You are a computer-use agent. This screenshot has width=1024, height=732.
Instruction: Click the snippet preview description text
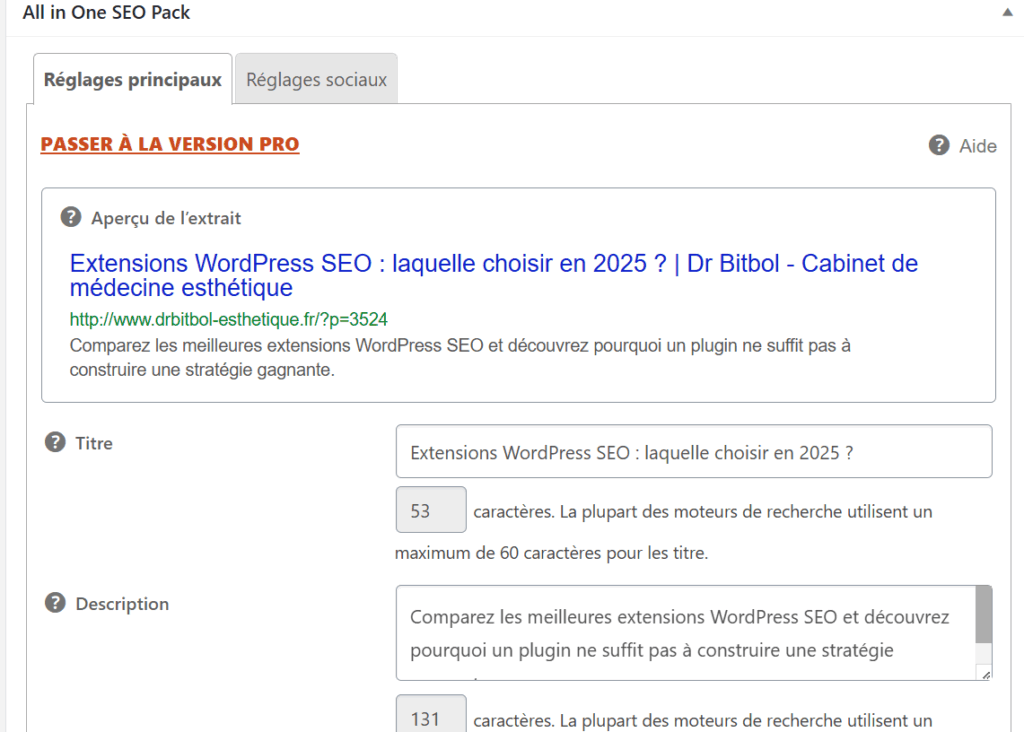(460, 357)
